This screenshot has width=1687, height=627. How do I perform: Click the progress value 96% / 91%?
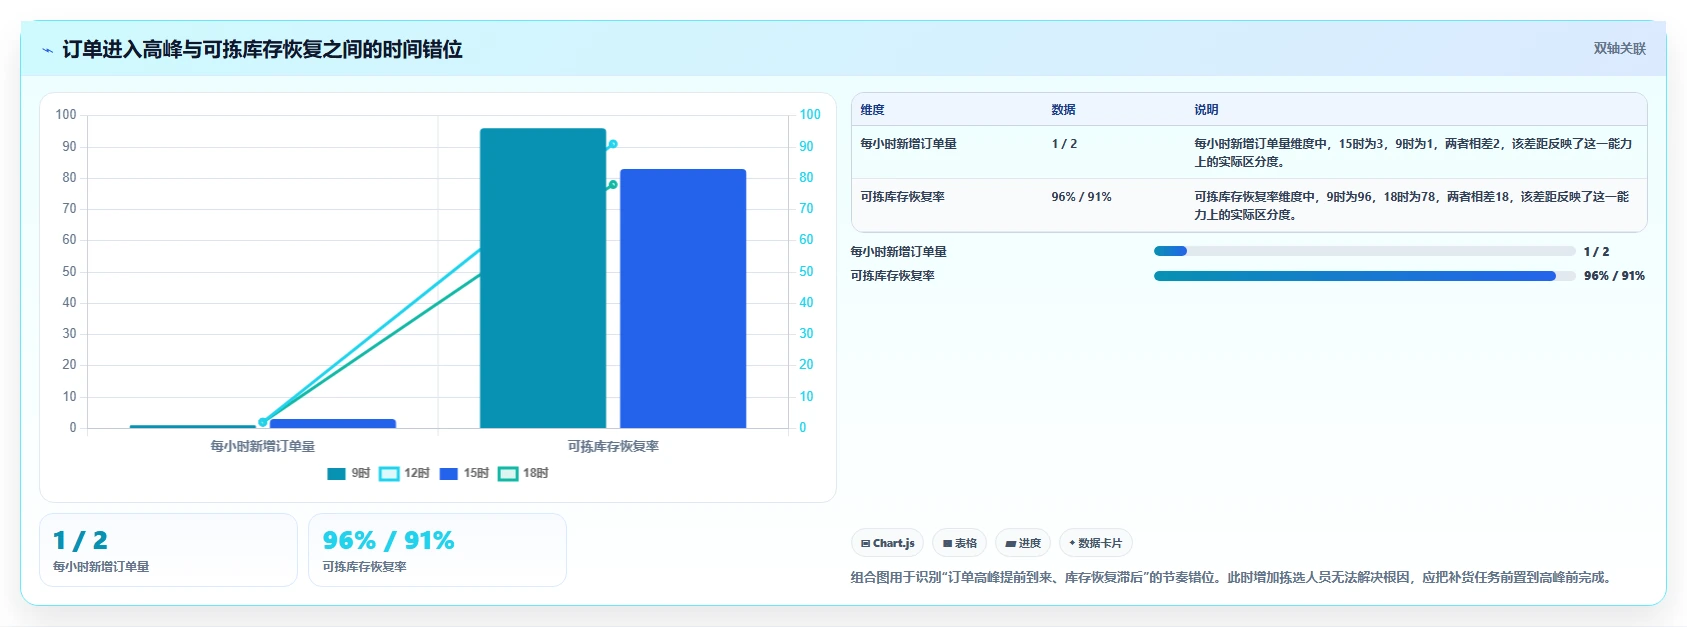point(1614,276)
